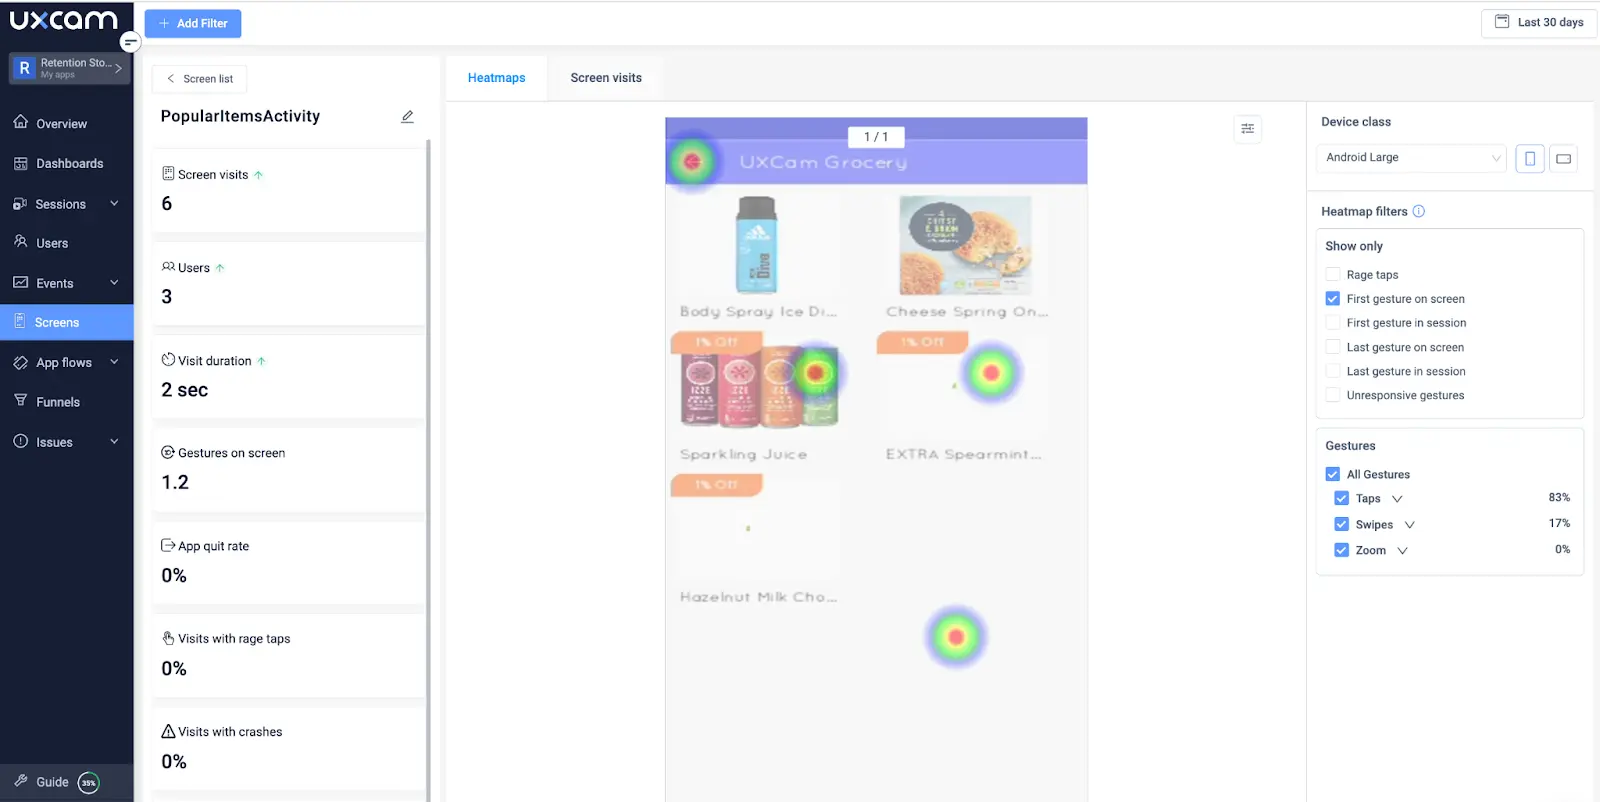Expand the Zoom gesture chevron
The image size is (1600, 802).
coord(1403,550)
